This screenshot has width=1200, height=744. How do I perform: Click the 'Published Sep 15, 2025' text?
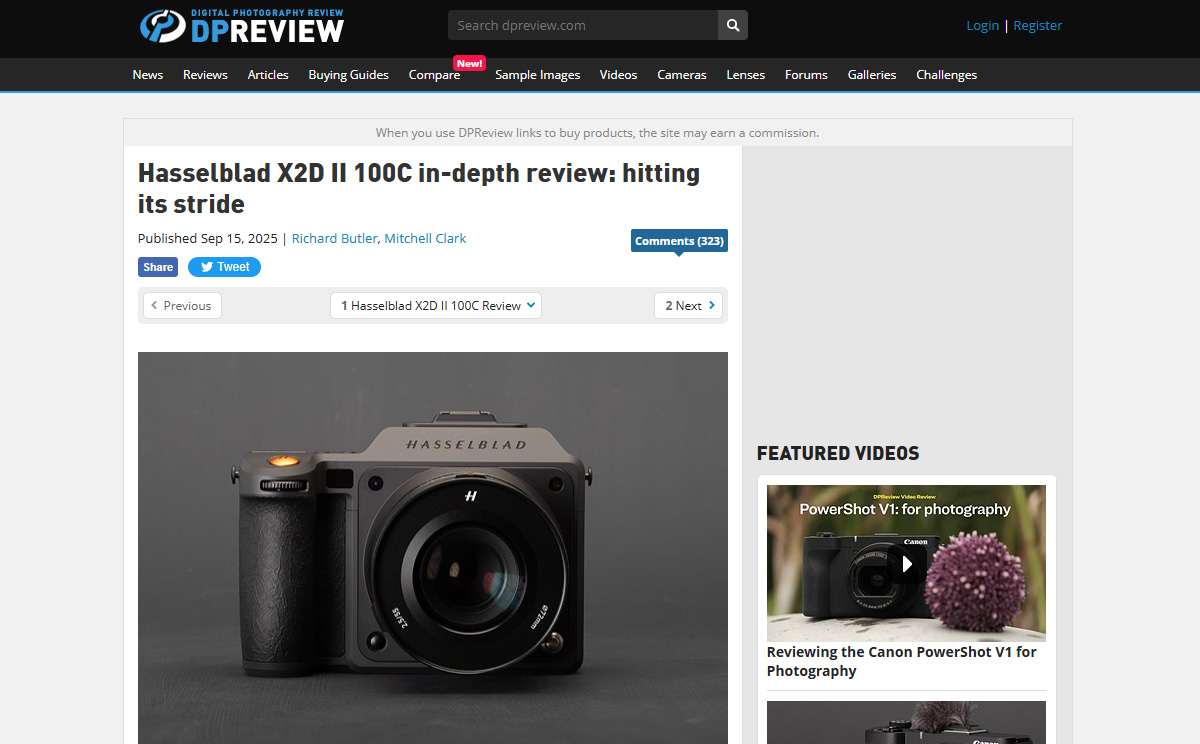[x=209, y=239]
